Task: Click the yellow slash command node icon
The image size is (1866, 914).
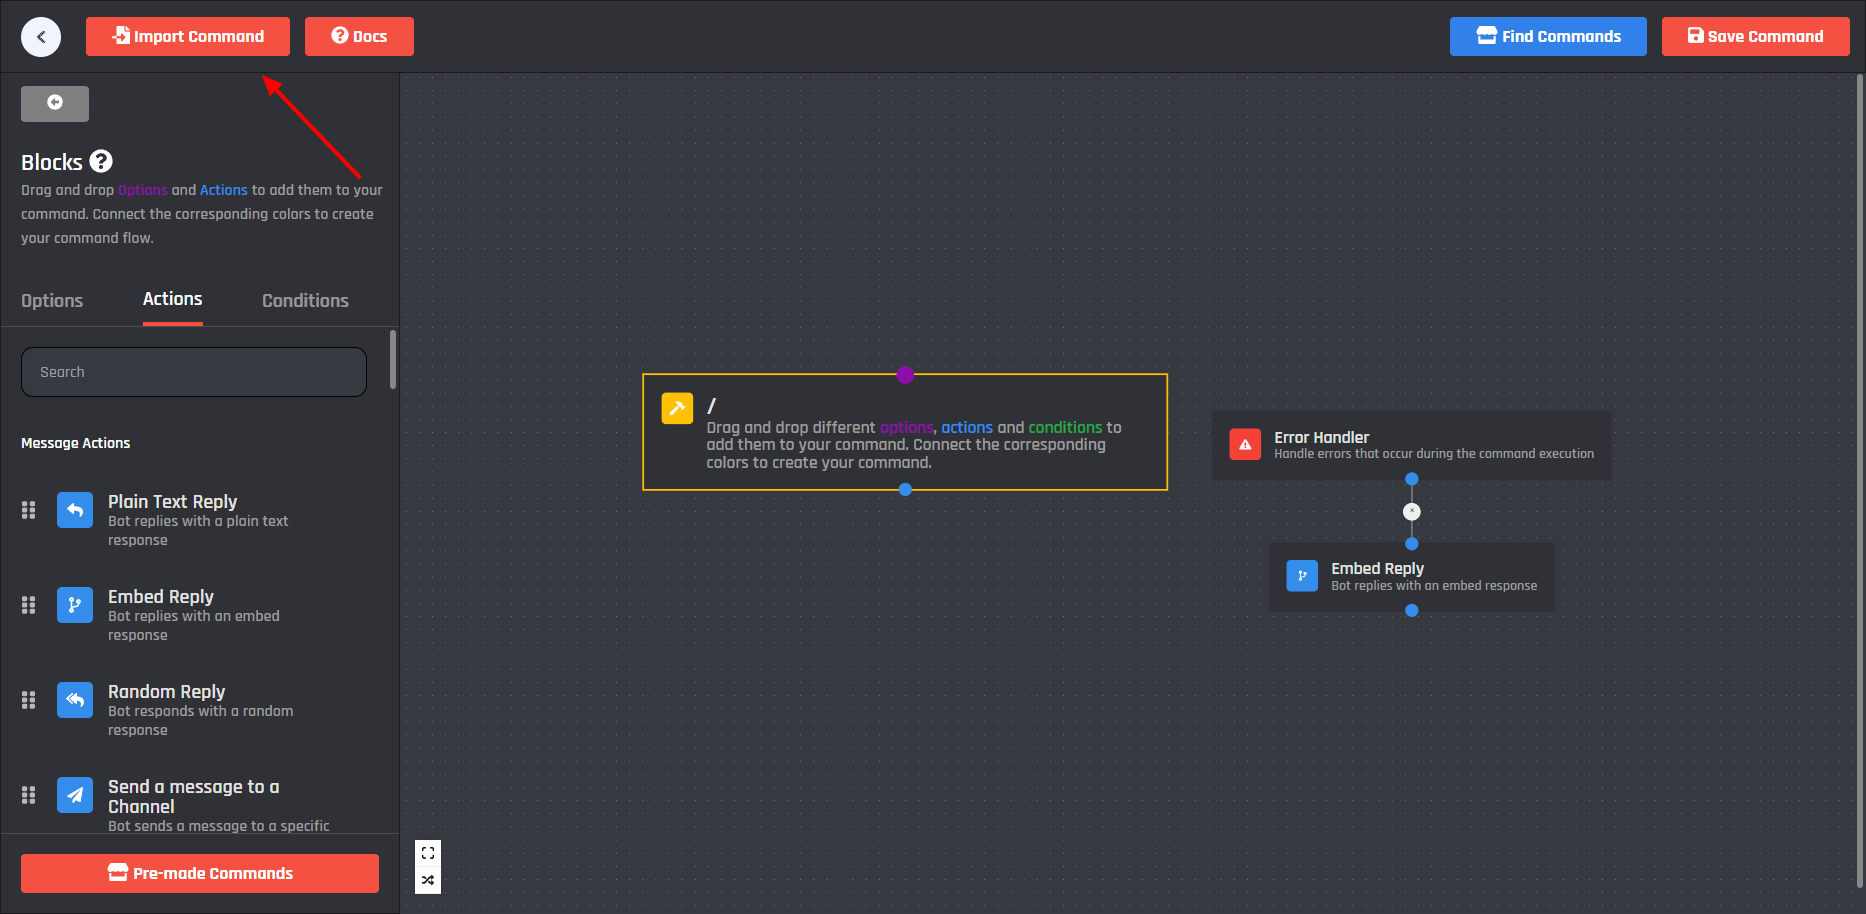Action: tap(677, 408)
